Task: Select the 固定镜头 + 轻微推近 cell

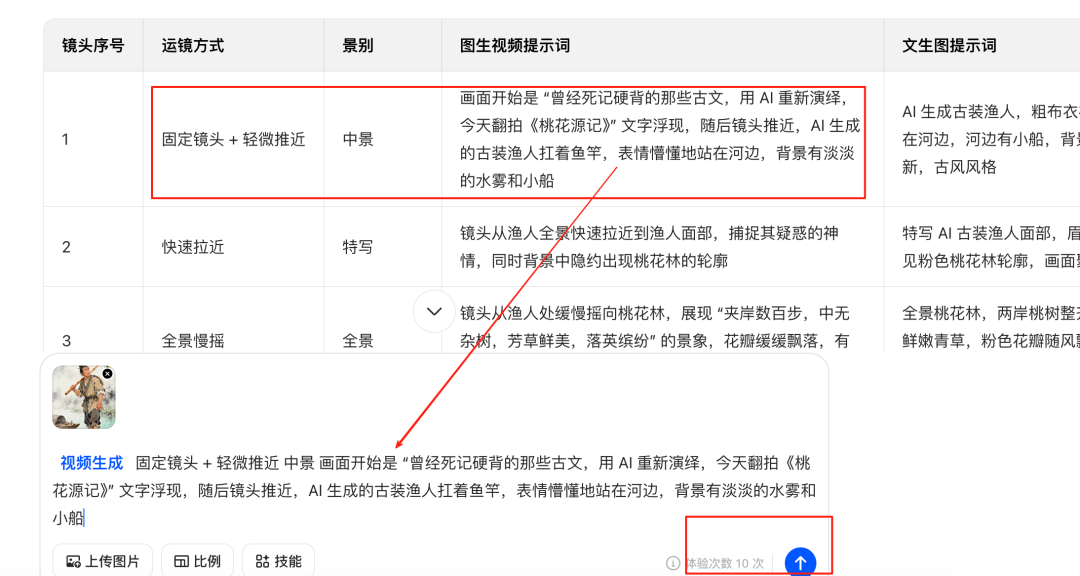Action: 234,140
